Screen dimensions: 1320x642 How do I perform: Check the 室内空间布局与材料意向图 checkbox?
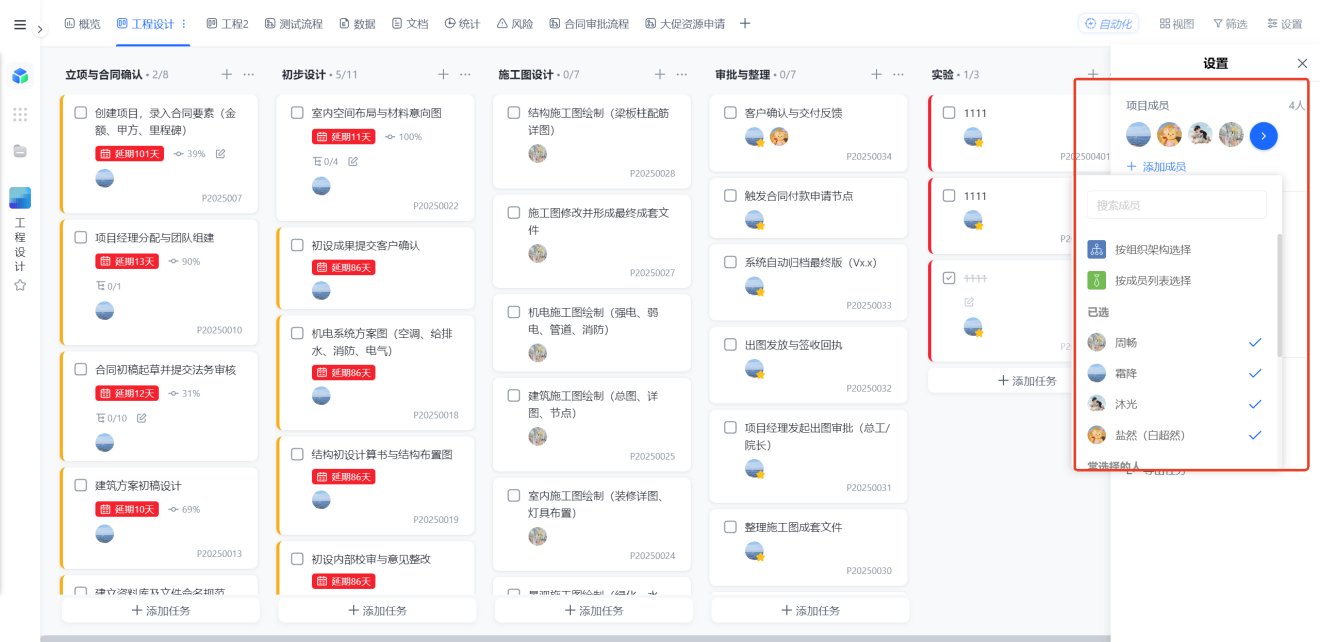[297, 113]
